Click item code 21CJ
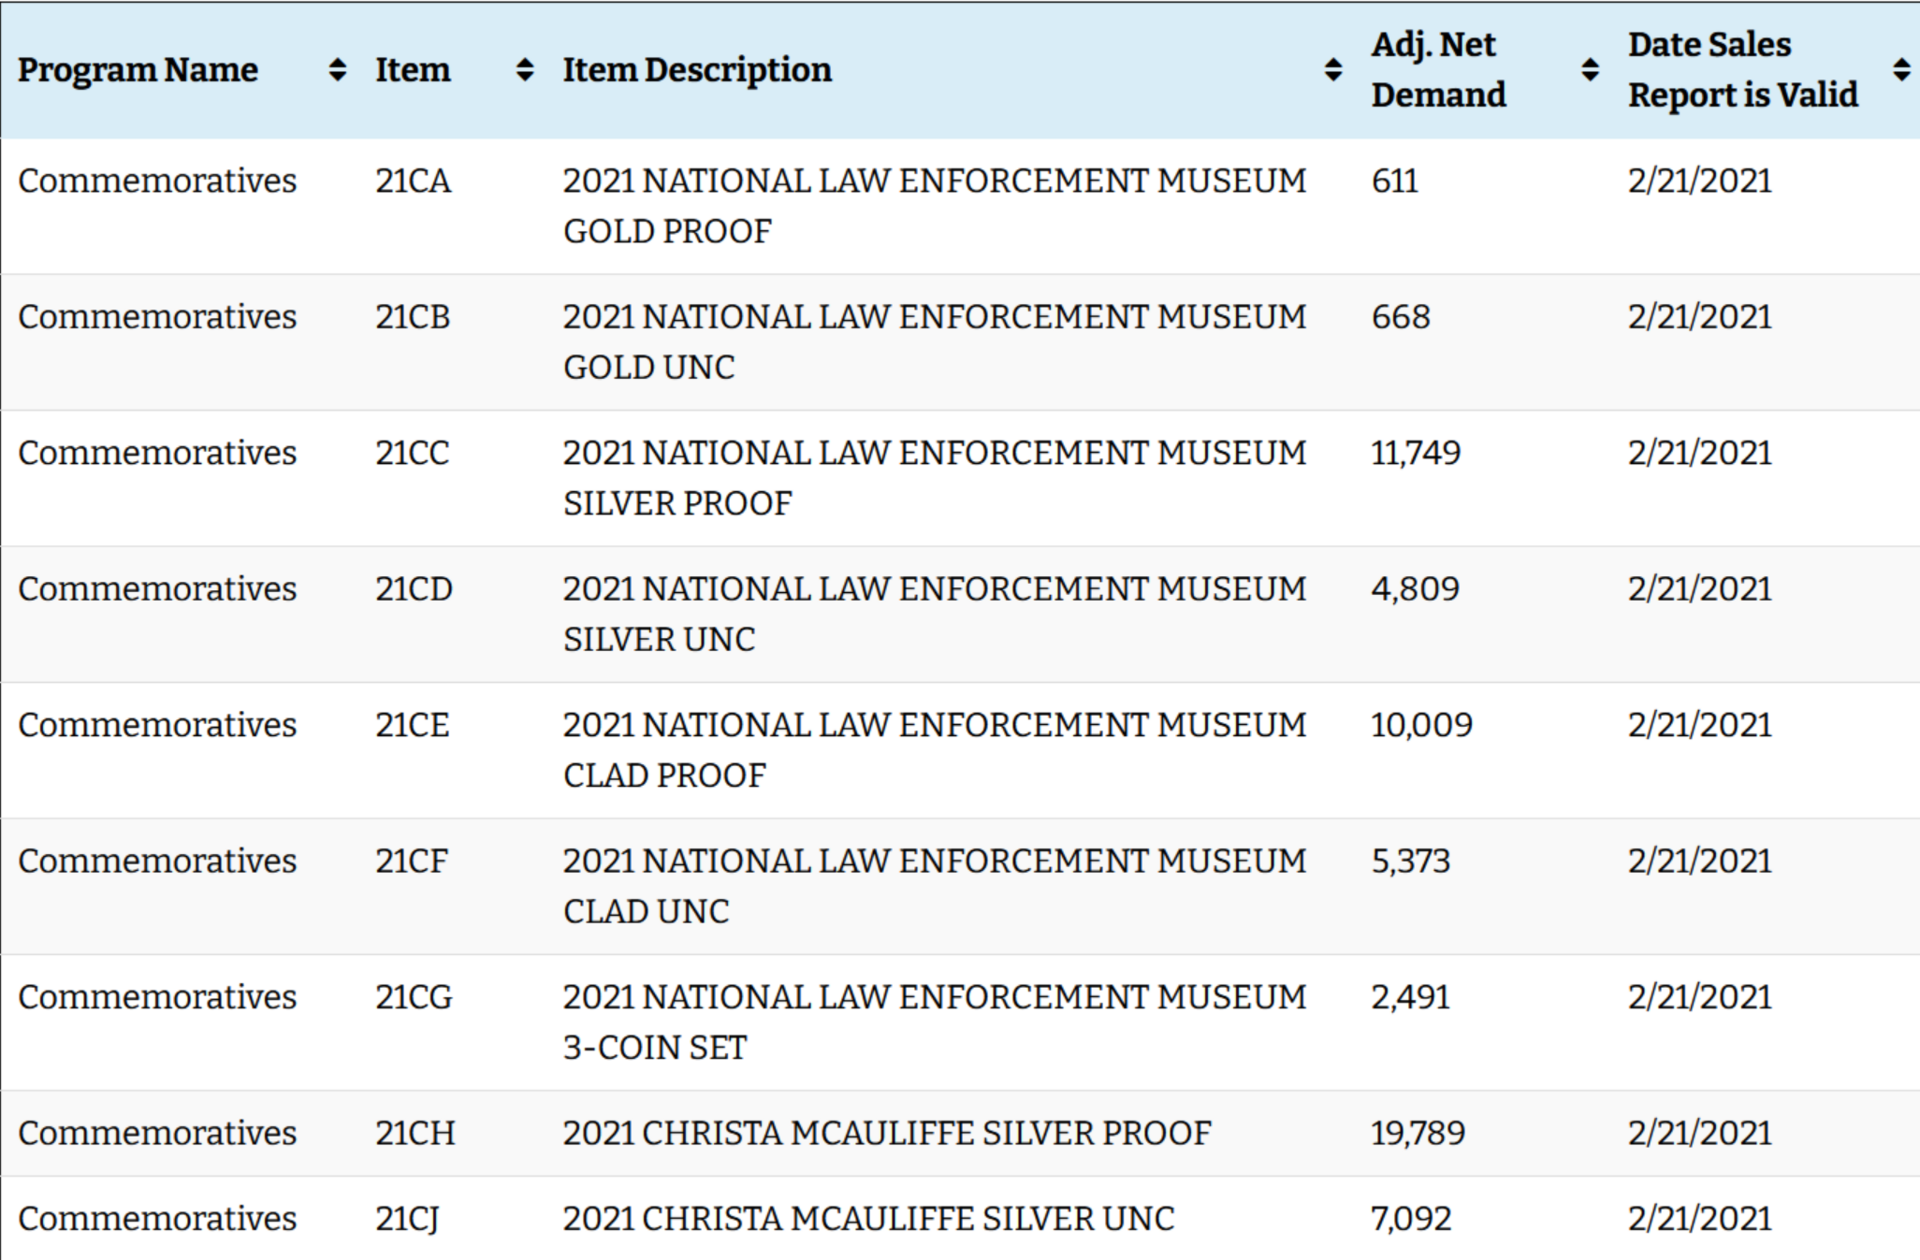This screenshot has height=1260, width=1920. click(406, 1219)
